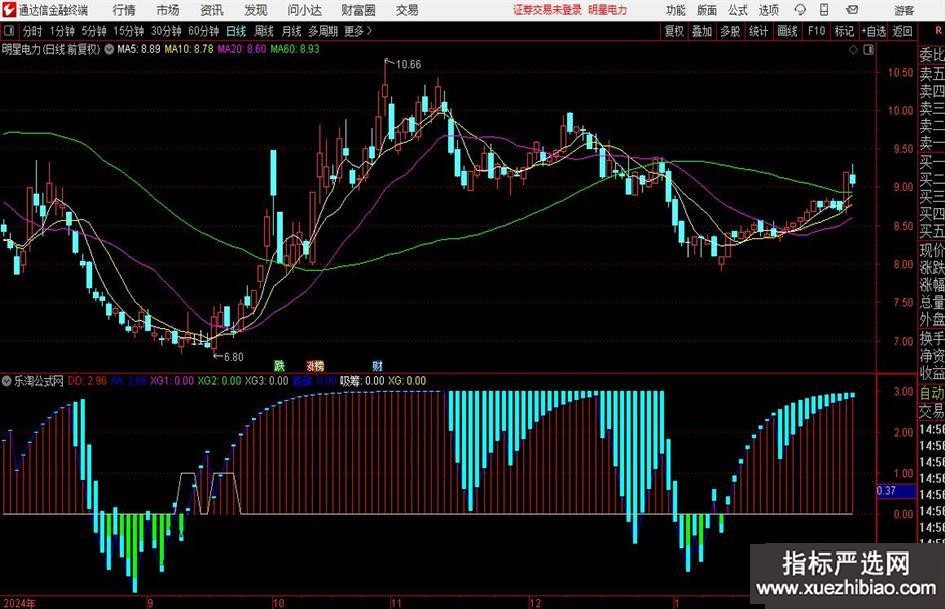Expand the 乐淘公式网 indicator dropdown arrow
Image resolution: width=945 pixels, height=609 pixels.
pos(7,381)
